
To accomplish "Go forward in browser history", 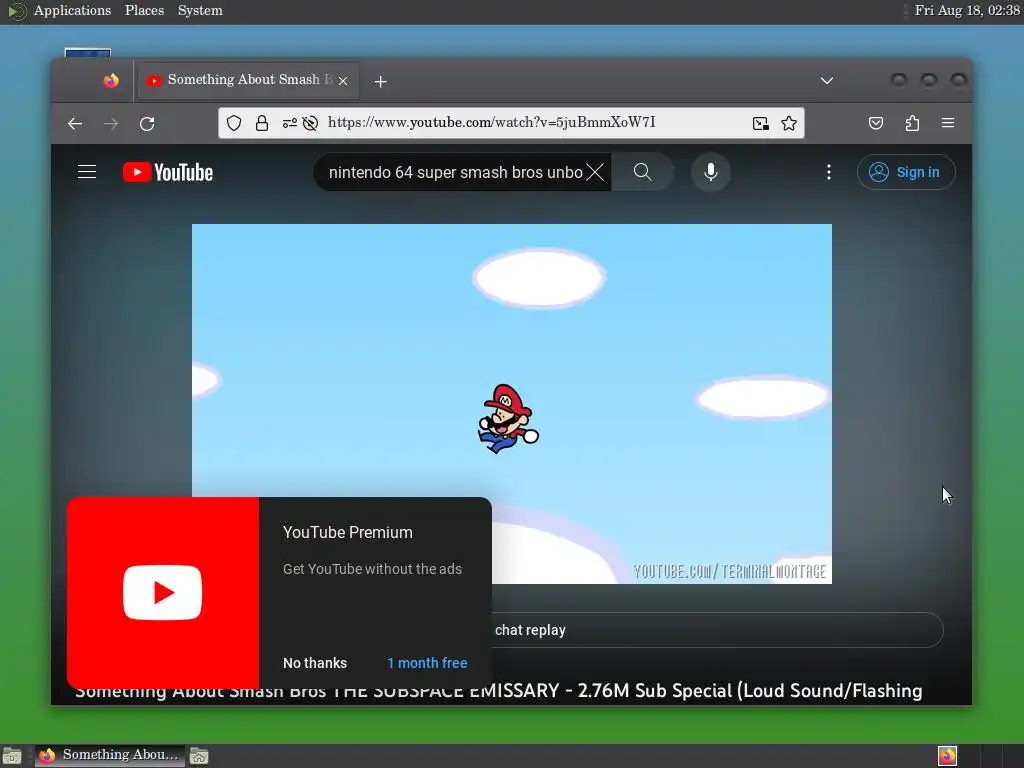I will pyautogui.click(x=111, y=123).
